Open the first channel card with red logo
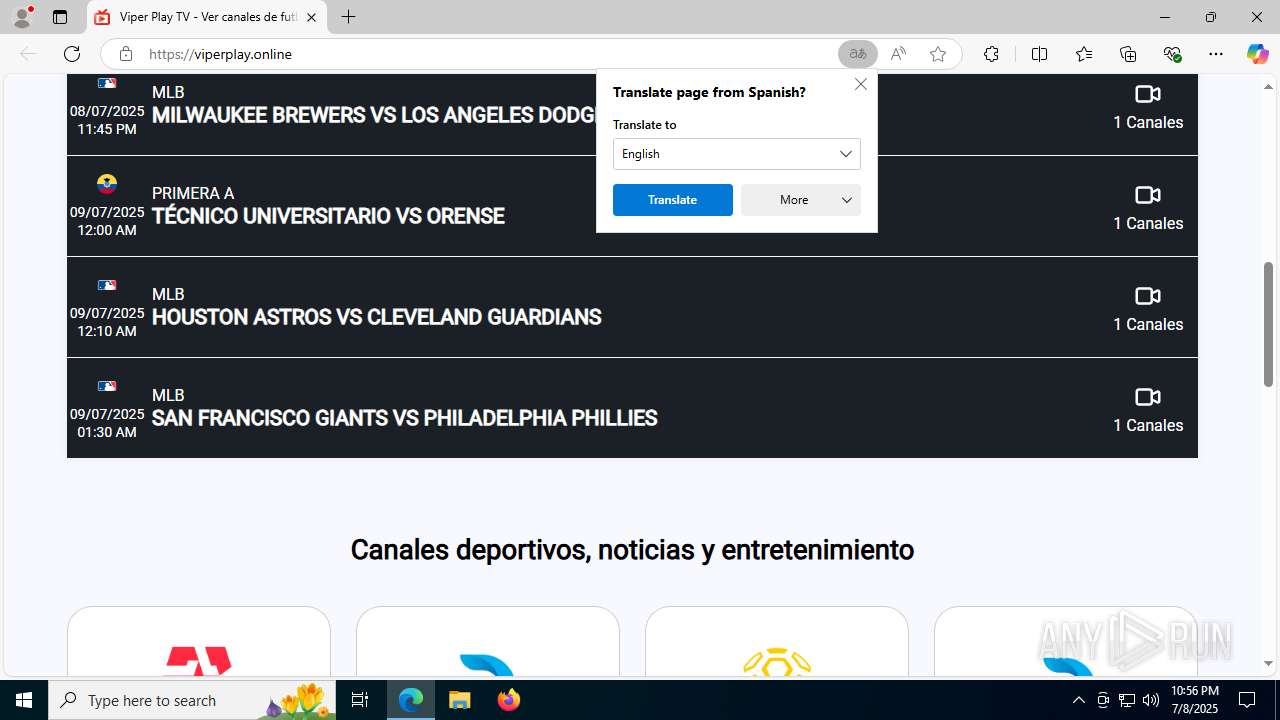This screenshot has height=720, width=1280. (199, 642)
